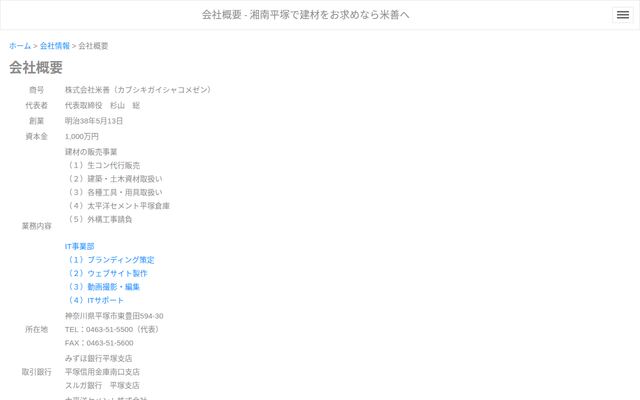Select the 創業 label

(36, 121)
